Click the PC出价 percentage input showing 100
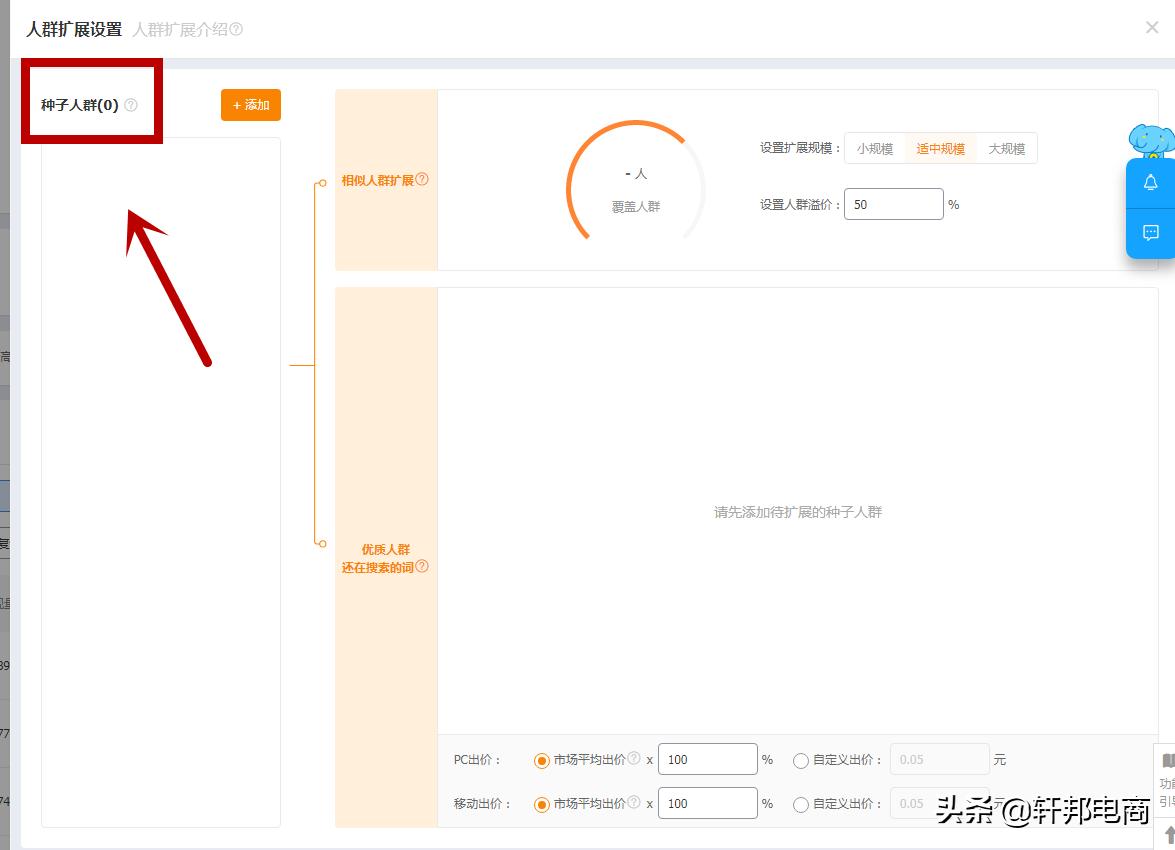Screen dimensions: 1175x850 (x=708, y=759)
